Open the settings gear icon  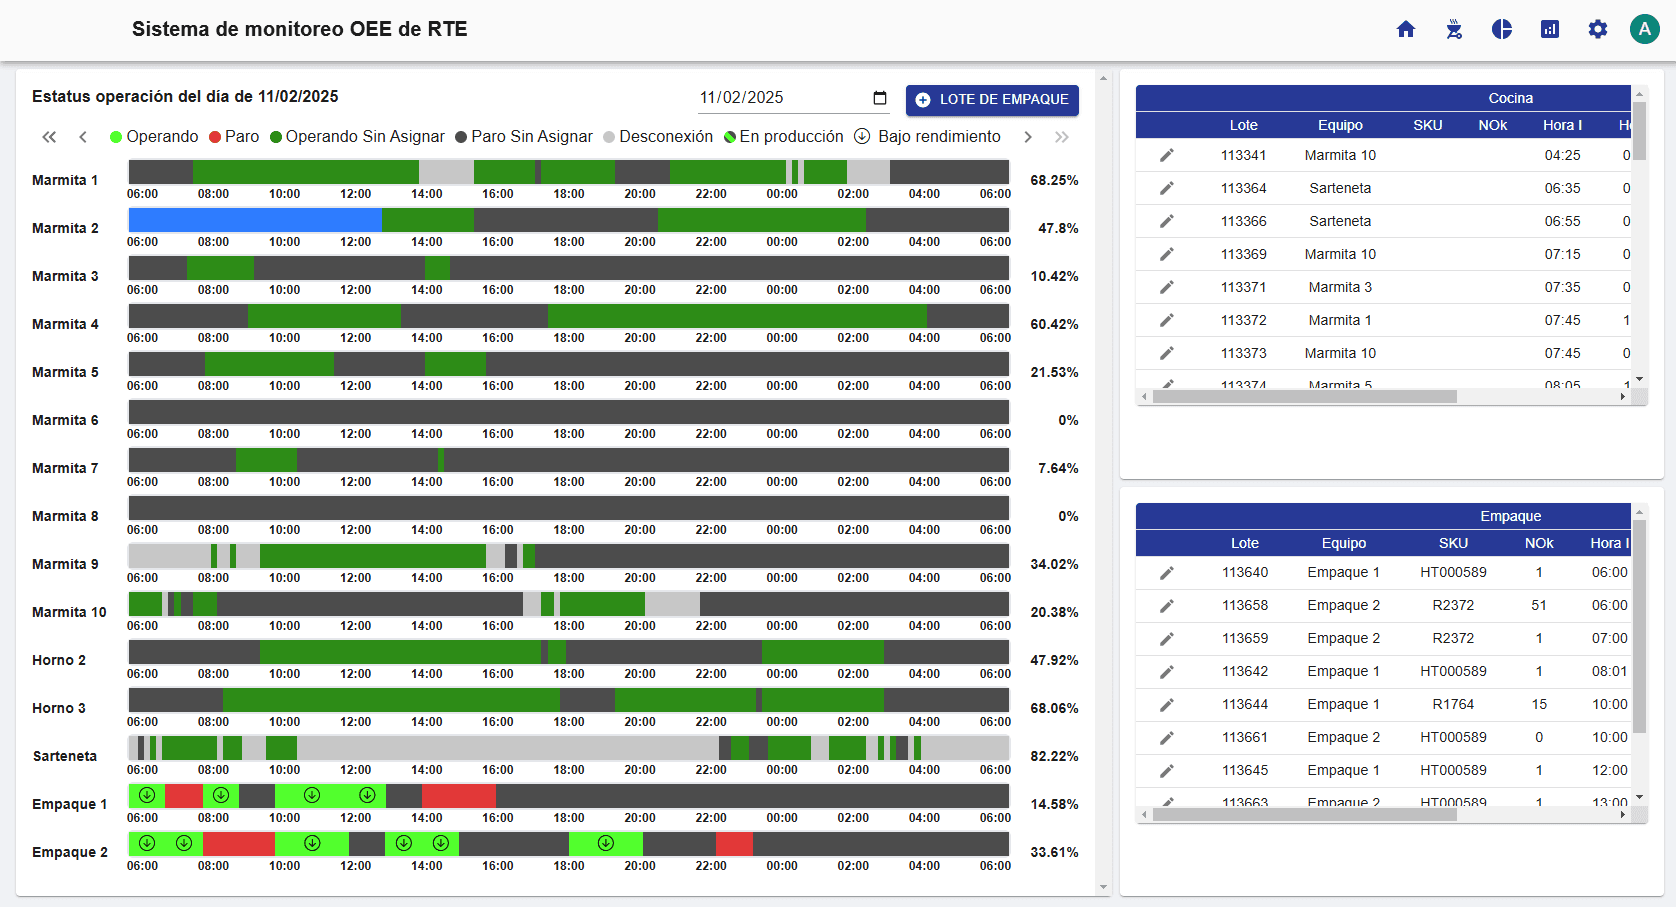click(1598, 29)
